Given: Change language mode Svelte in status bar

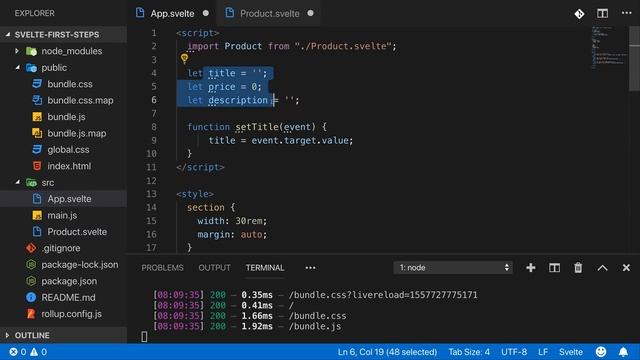Looking at the screenshot, I should 571,352.
